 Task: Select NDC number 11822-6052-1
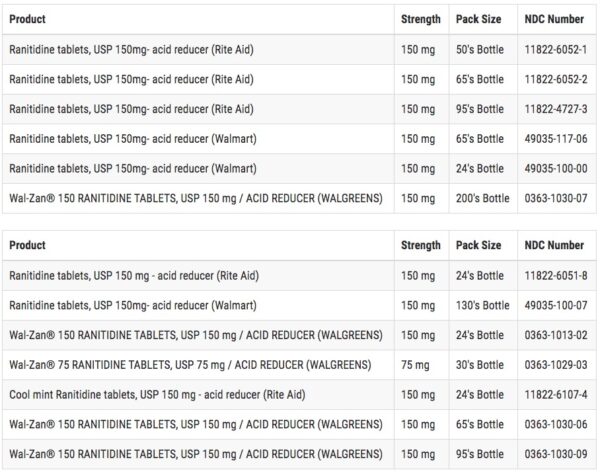pyautogui.click(x=555, y=49)
